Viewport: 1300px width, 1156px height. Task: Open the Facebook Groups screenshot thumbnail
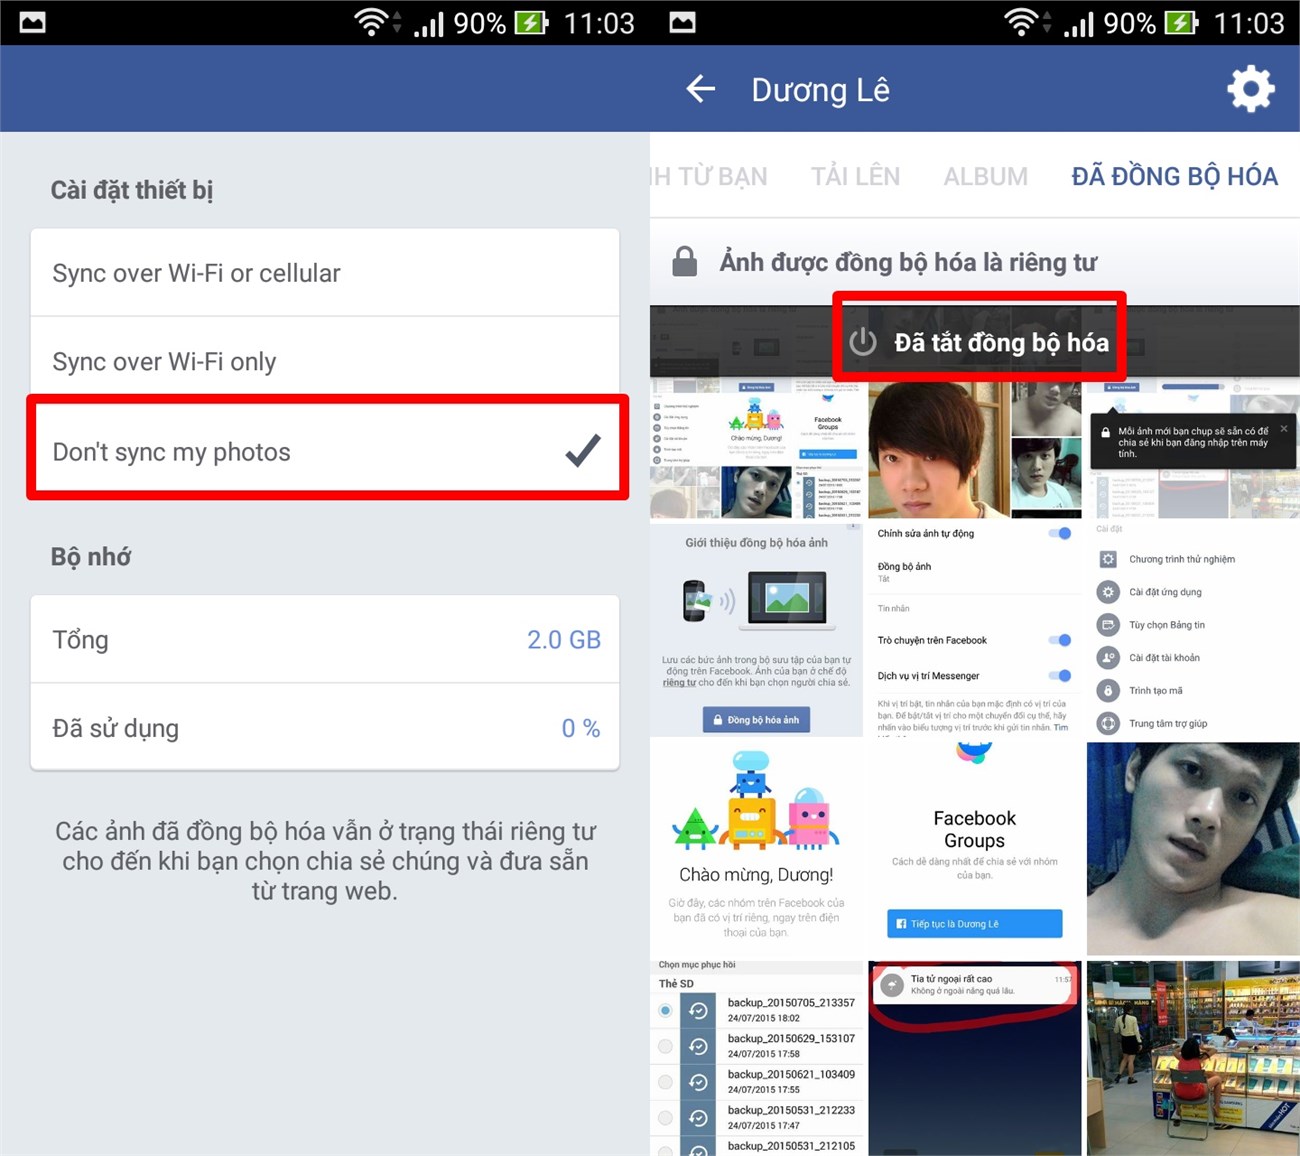[974, 849]
